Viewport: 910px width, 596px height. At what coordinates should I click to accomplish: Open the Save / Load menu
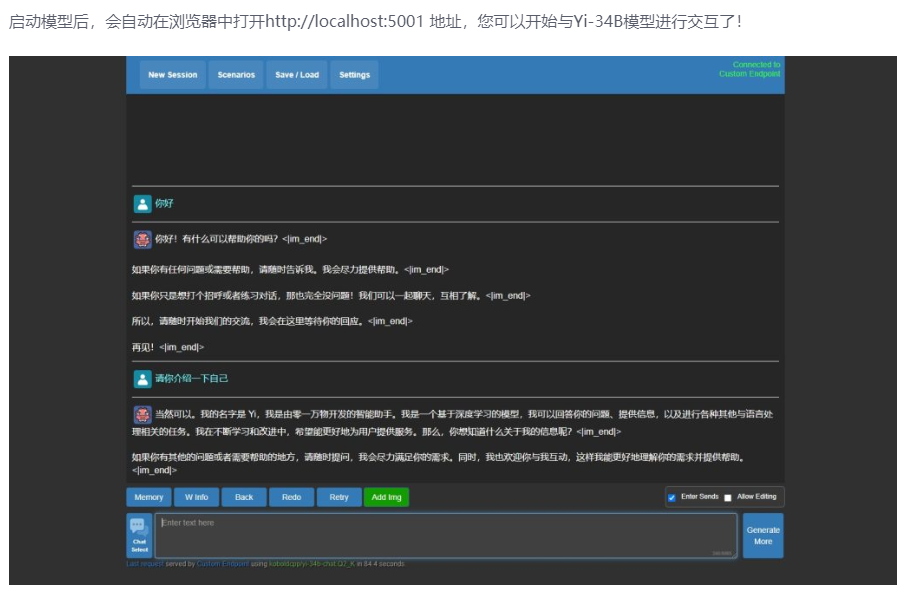click(297, 75)
